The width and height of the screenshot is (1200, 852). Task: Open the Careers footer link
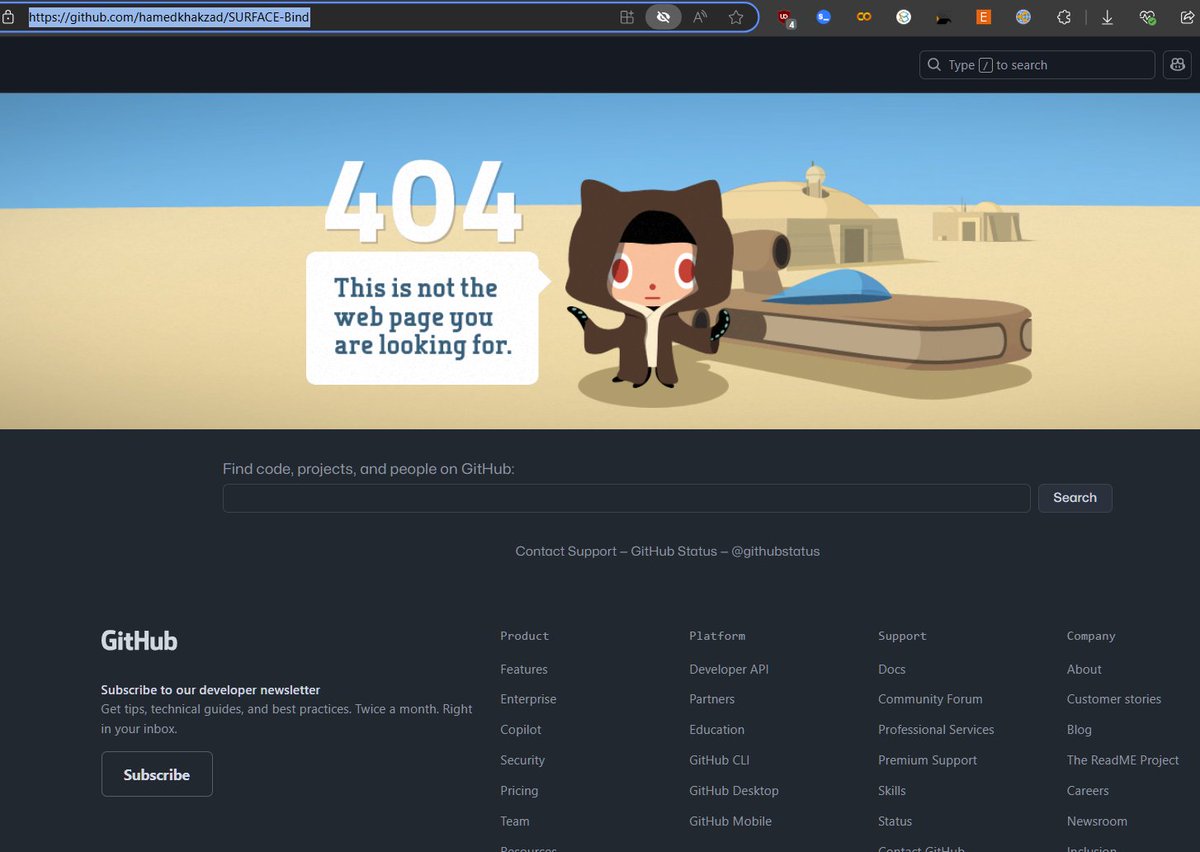[x=1088, y=790]
